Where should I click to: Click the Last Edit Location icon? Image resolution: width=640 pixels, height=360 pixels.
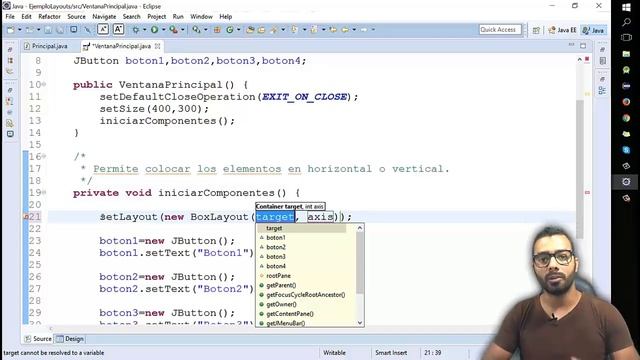[333, 30]
